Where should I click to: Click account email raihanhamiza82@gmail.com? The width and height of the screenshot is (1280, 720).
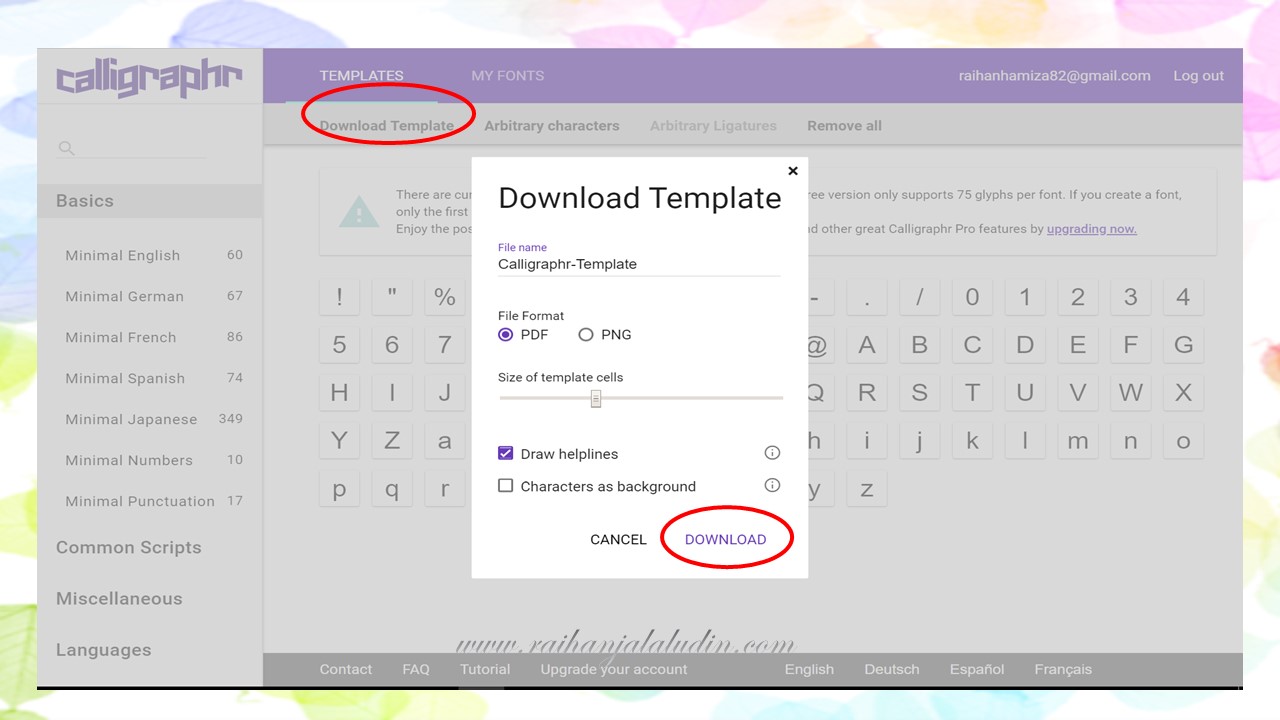coord(1055,75)
